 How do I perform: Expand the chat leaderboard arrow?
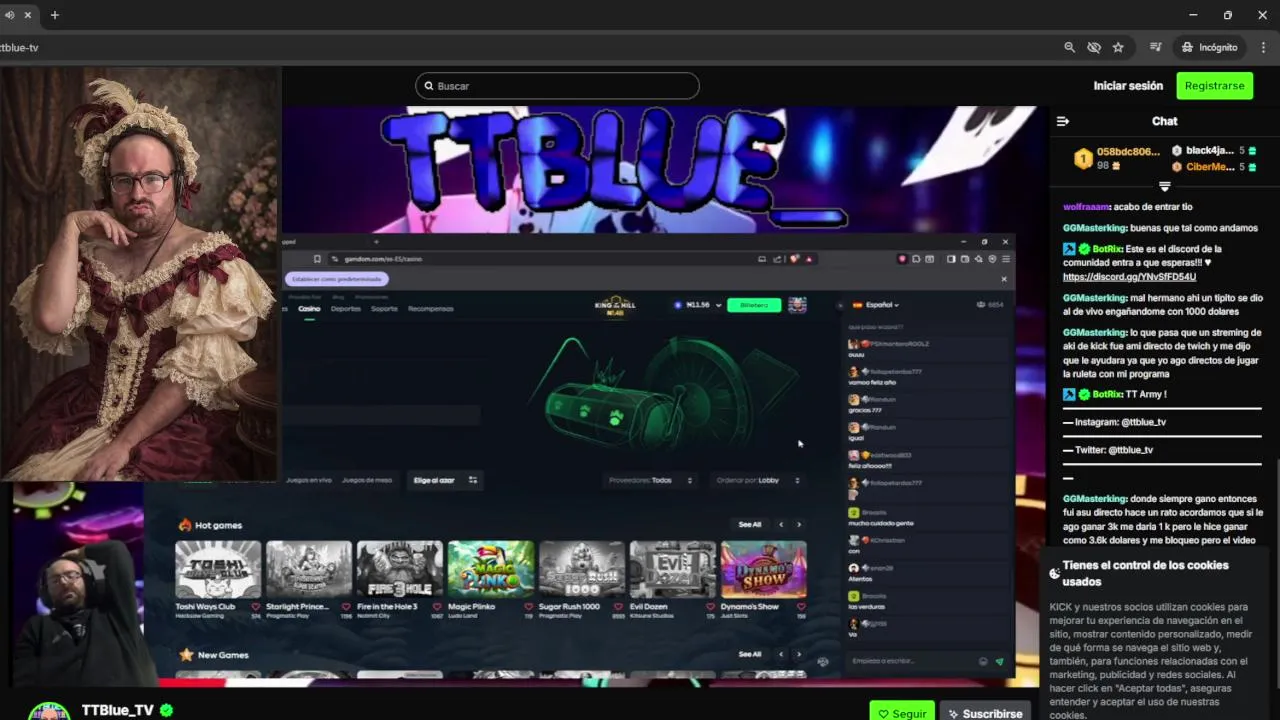tap(1165, 187)
